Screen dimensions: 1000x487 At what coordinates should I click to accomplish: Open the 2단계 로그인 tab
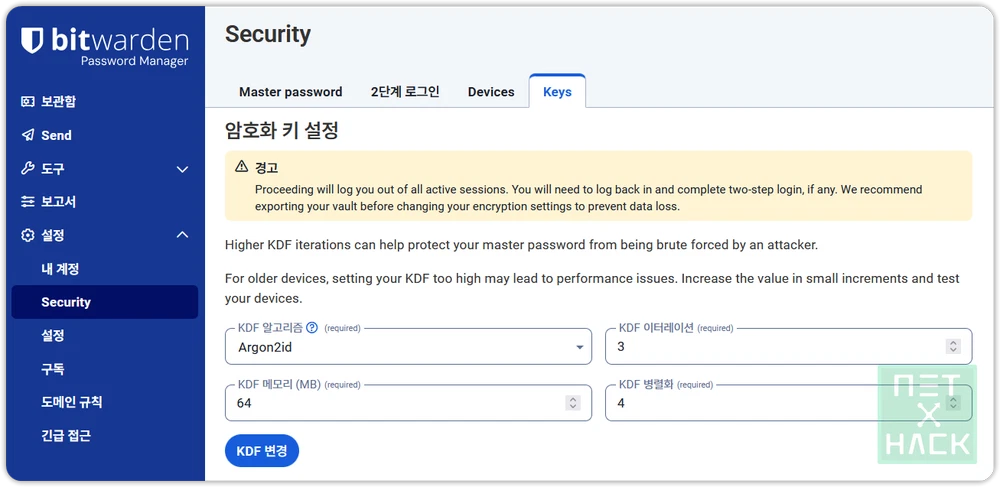[x=406, y=92]
